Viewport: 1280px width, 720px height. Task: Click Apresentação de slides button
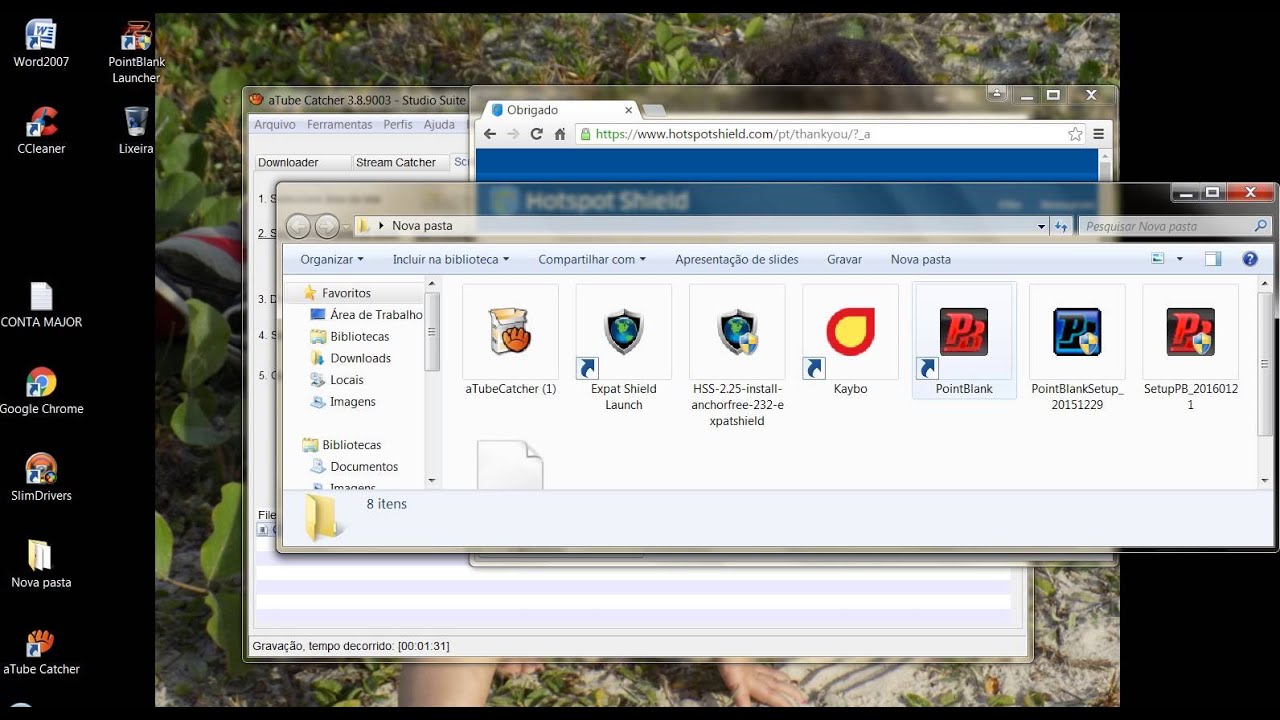click(x=737, y=259)
